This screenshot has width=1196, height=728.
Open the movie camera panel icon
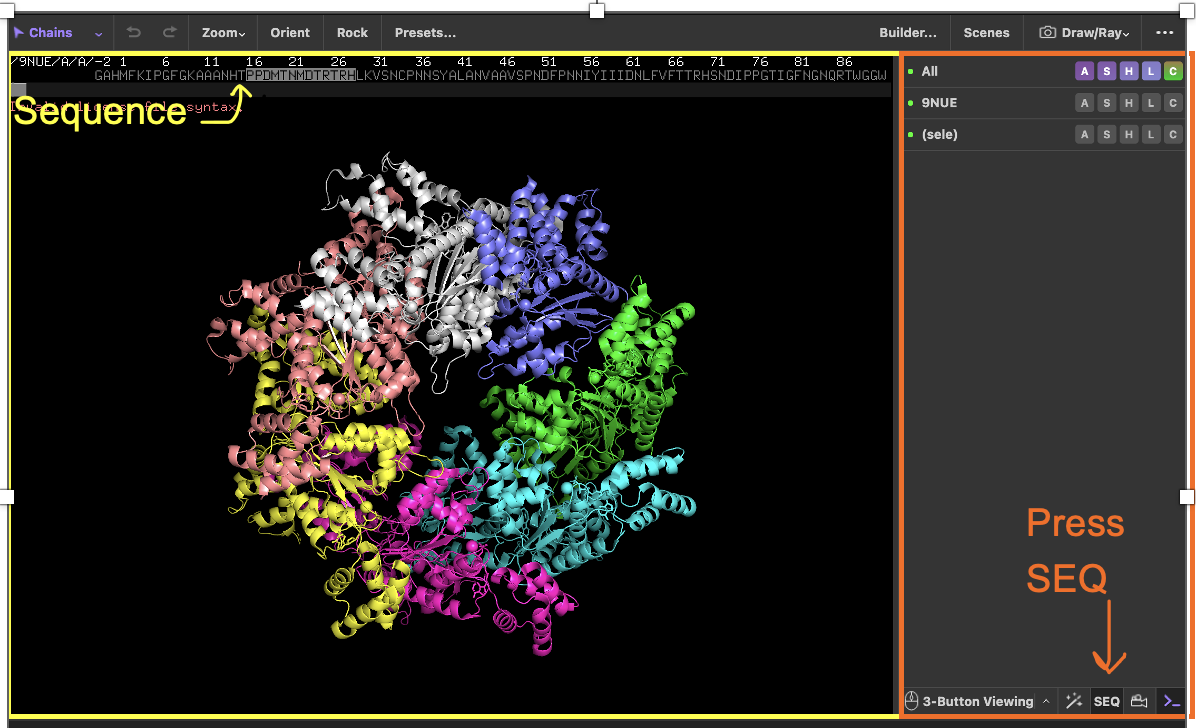point(1139,701)
